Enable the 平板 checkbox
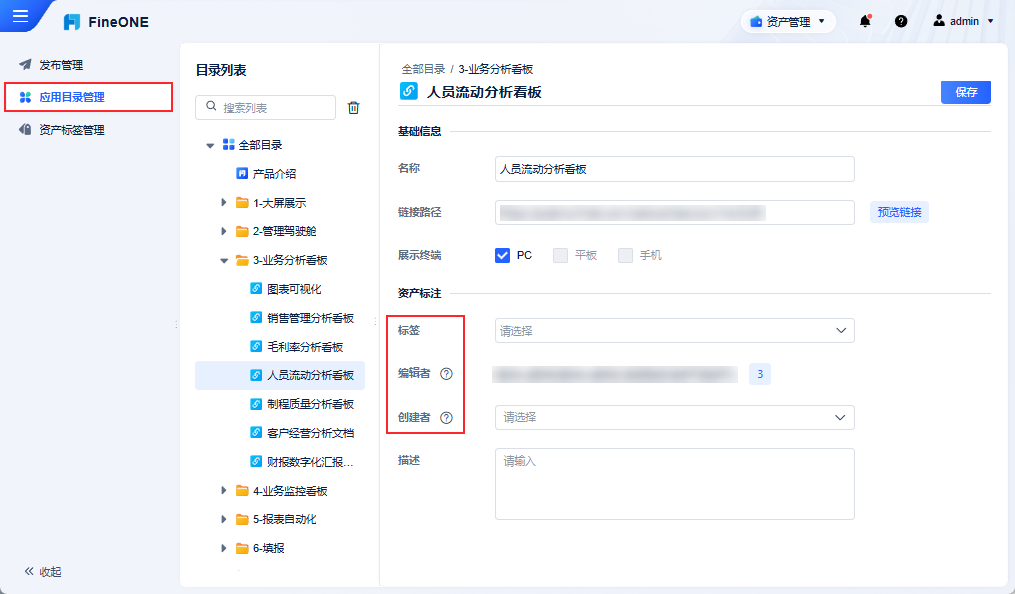Image resolution: width=1015 pixels, height=594 pixels. tap(561, 255)
